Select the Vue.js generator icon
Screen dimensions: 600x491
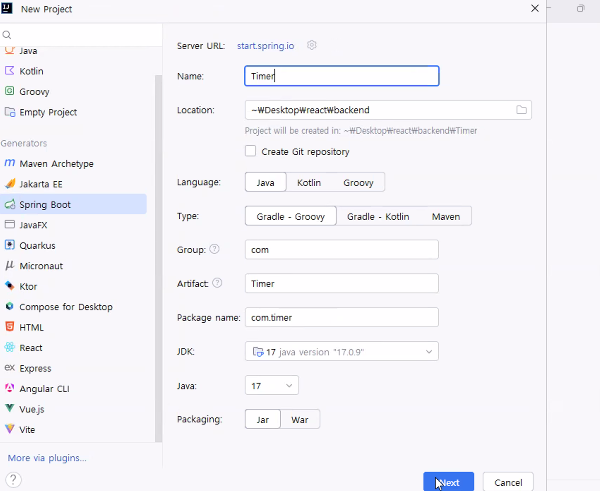(10, 409)
